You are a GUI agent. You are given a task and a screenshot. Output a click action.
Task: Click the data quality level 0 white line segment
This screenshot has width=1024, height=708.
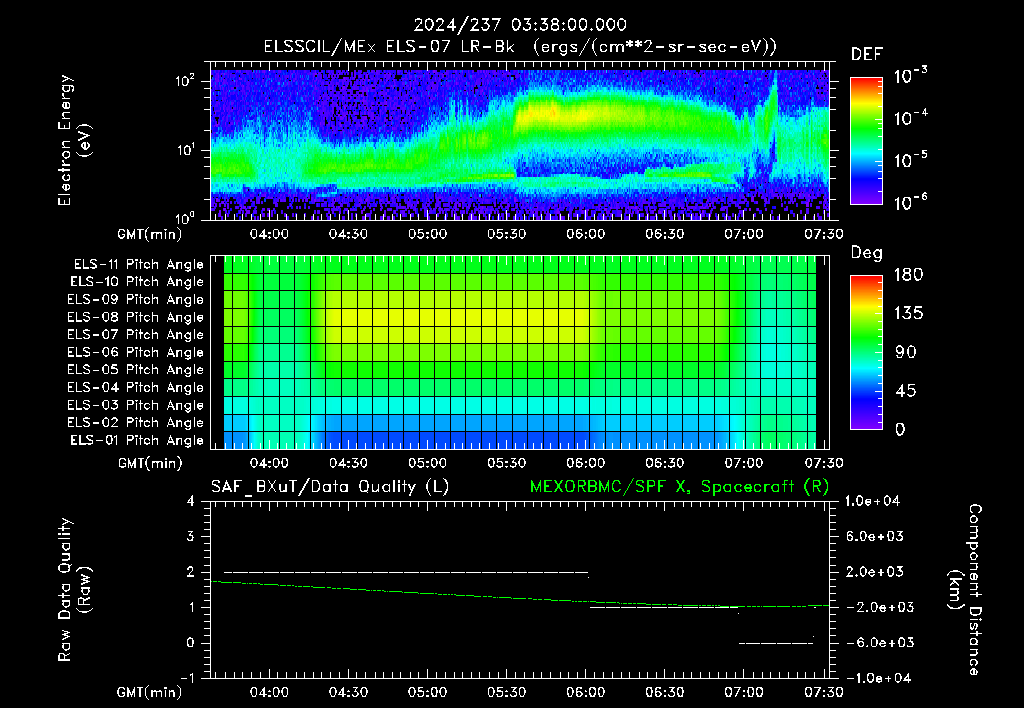pos(776,643)
